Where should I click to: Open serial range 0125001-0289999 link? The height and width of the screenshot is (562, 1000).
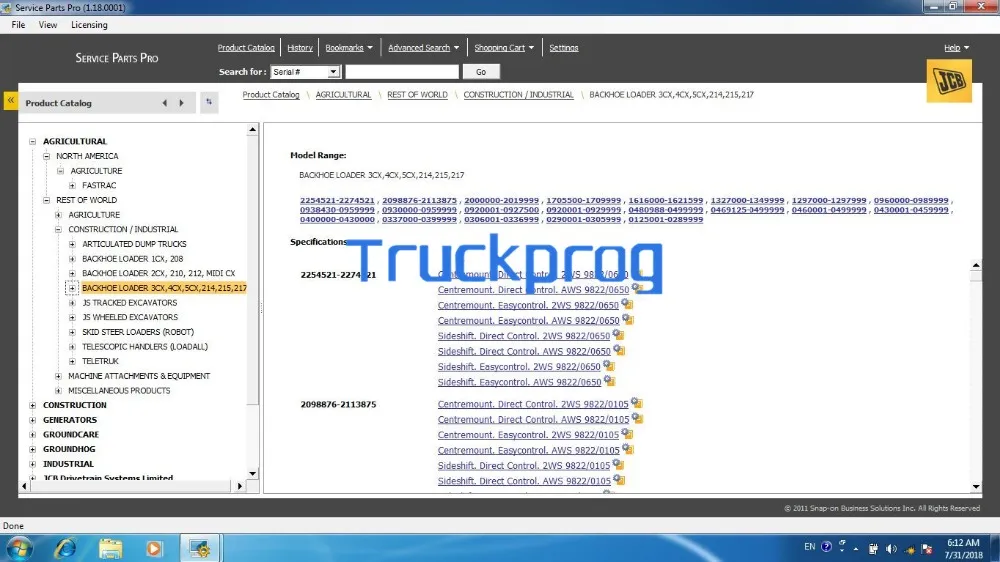[x=665, y=219]
